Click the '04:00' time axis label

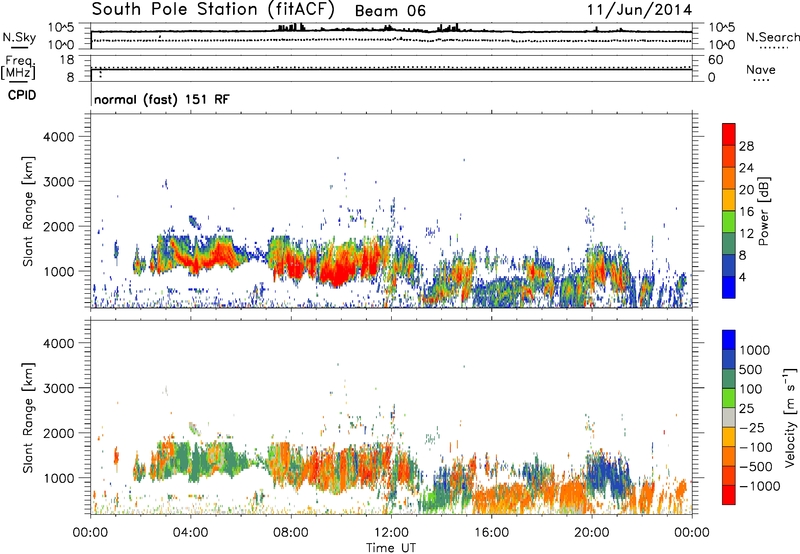(x=190, y=533)
